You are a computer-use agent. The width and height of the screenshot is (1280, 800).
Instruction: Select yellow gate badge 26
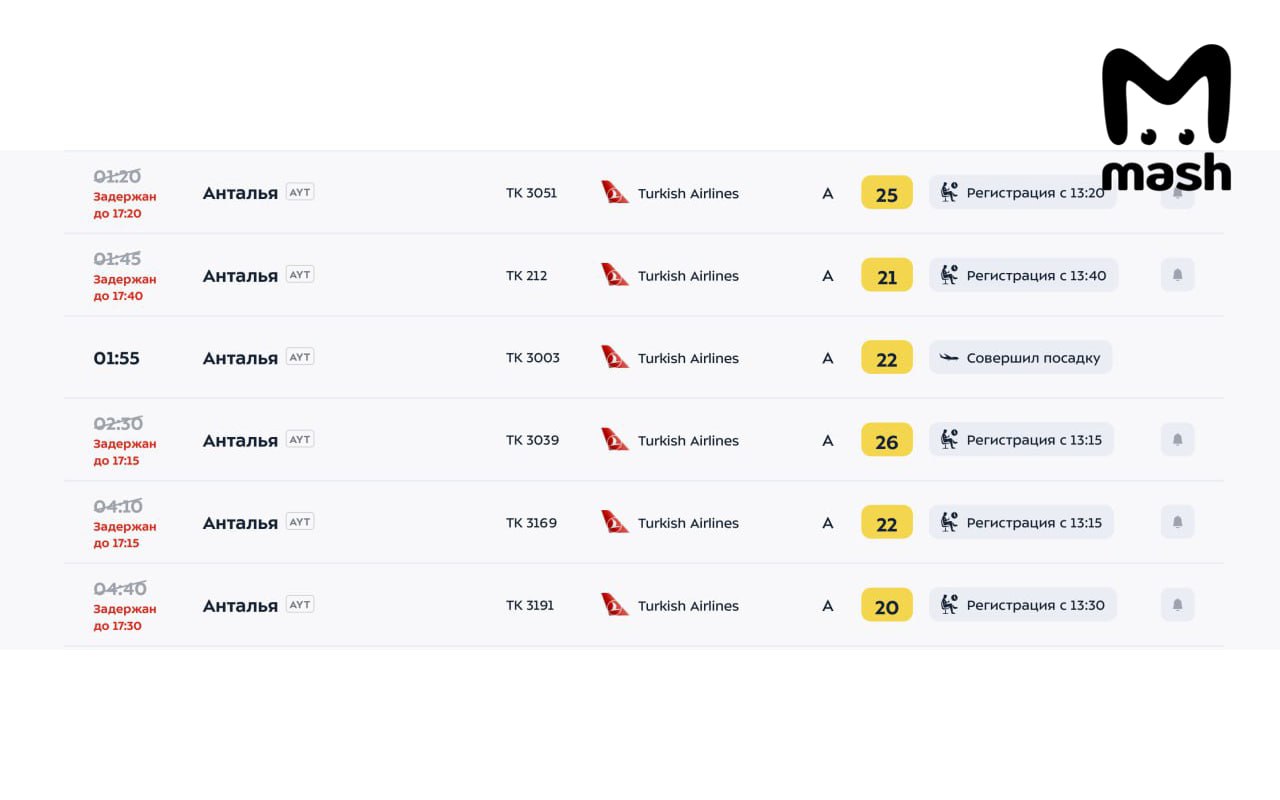(x=887, y=440)
